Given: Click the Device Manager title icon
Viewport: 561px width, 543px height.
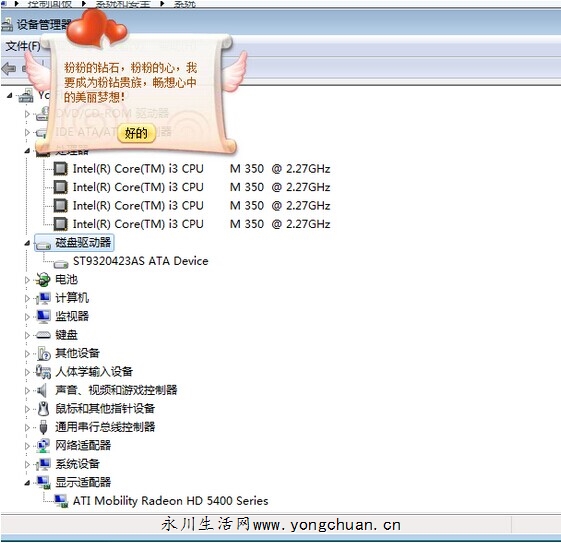Looking at the screenshot, I should point(7,25).
